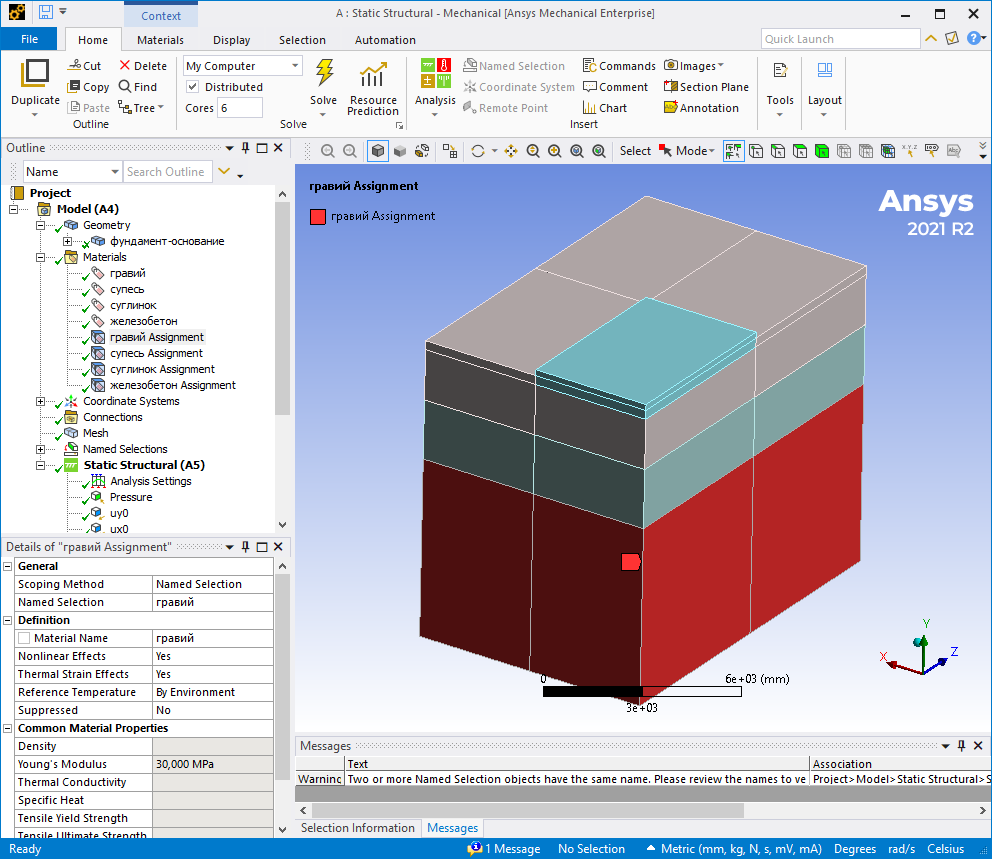Toggle the Material Name checkbox in Details
This screenshot has height=859, width=992.
point(24,638)
